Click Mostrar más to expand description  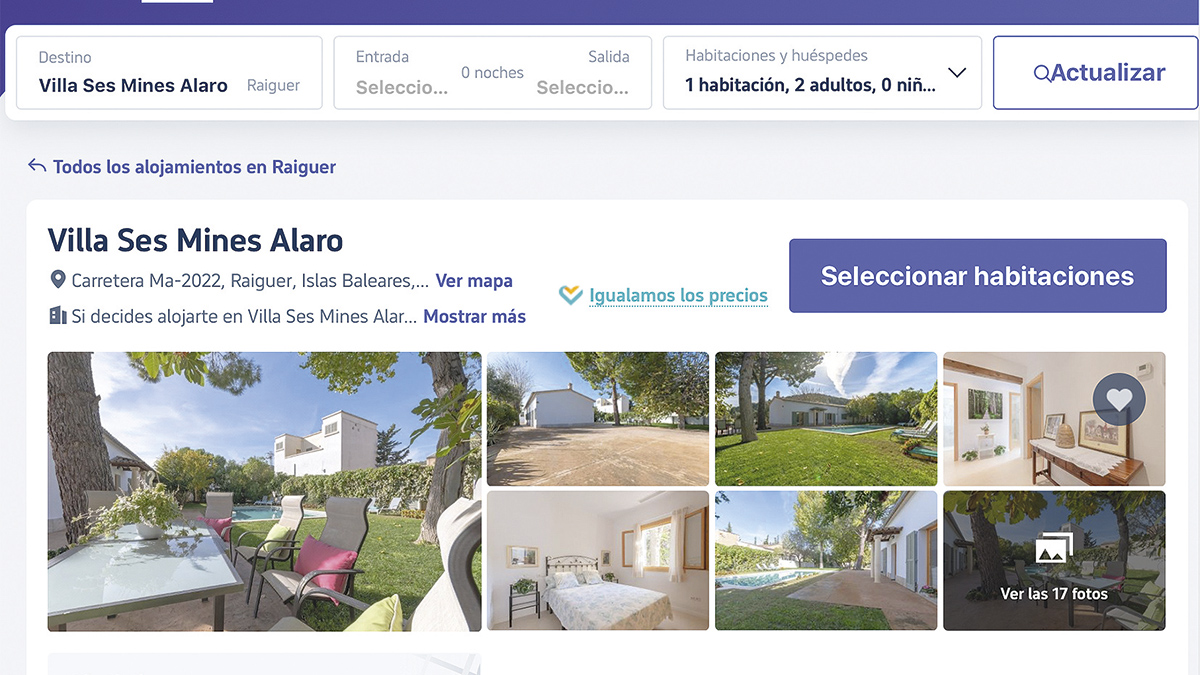tap(475, 316)
